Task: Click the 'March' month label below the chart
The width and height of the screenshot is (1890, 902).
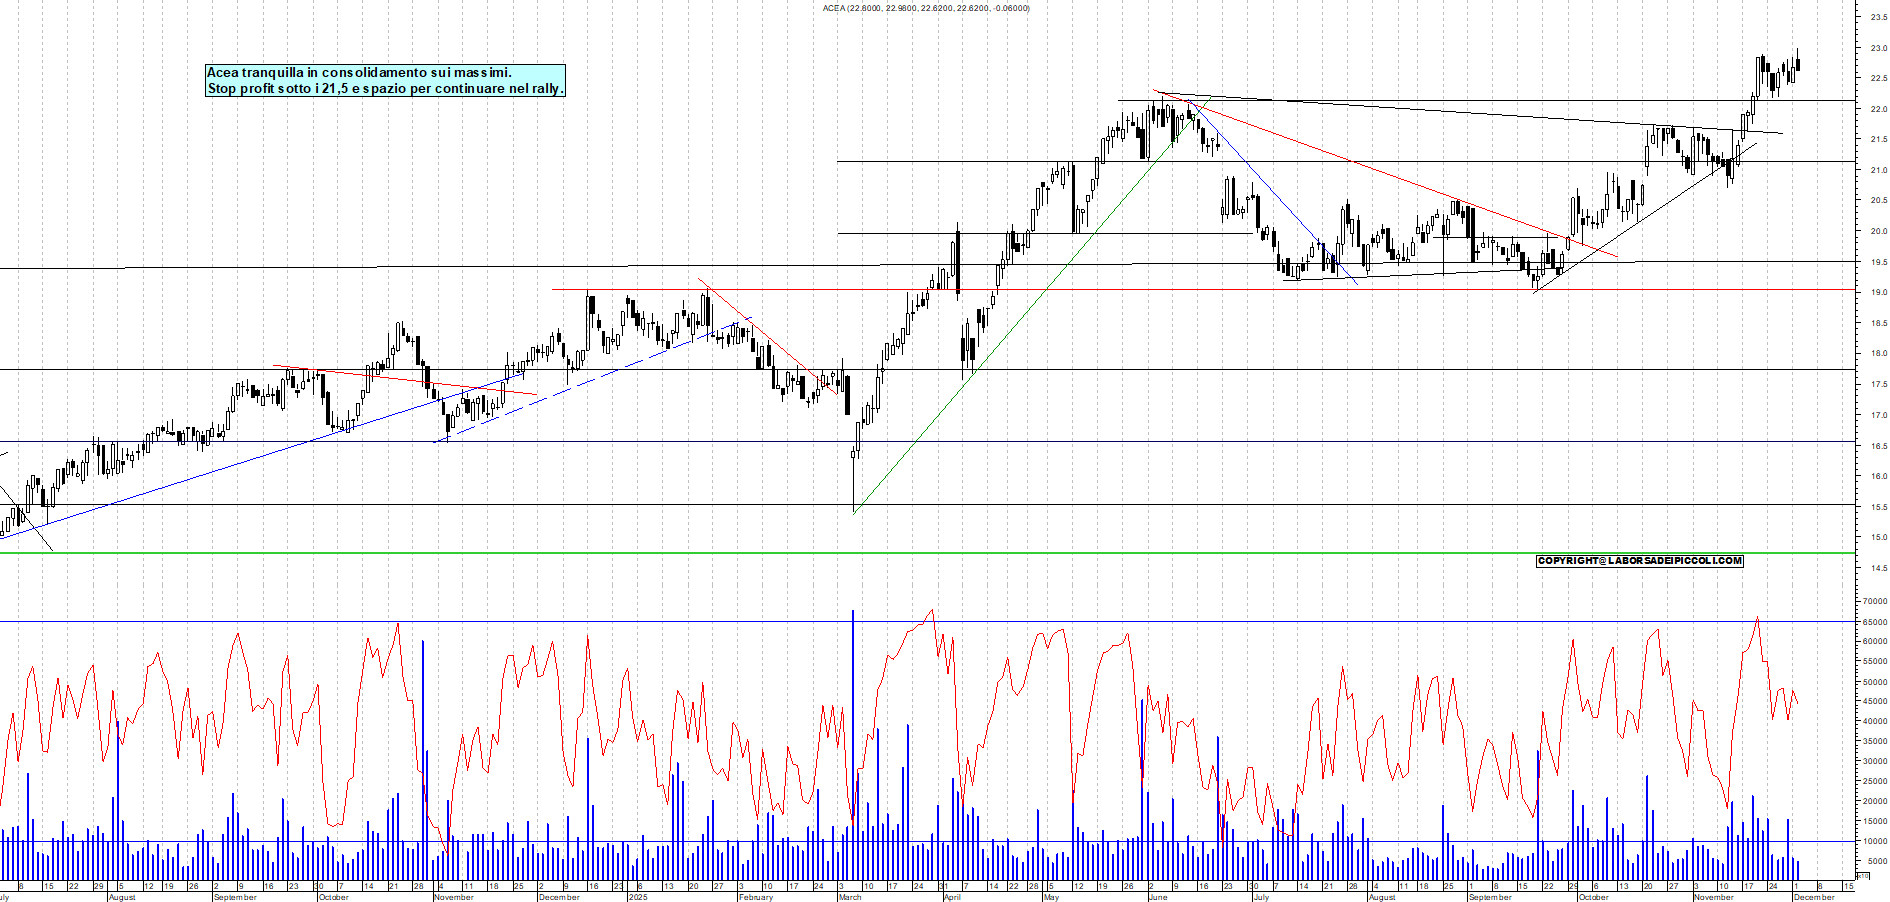Action: [850, 896]
